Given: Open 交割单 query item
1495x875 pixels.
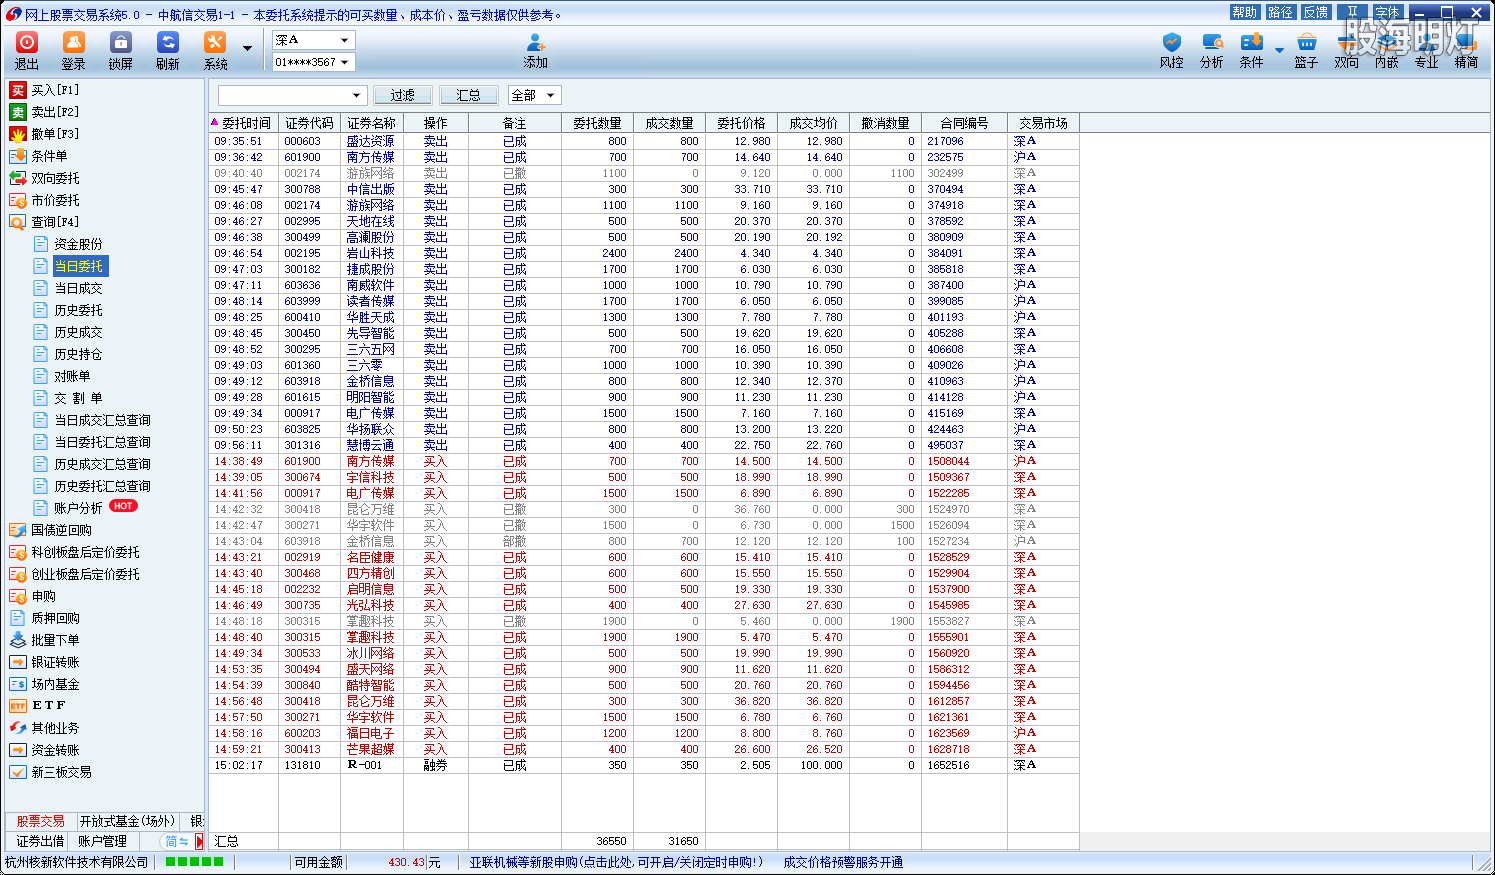Looking at the screenshot, I should coord(68,398).
